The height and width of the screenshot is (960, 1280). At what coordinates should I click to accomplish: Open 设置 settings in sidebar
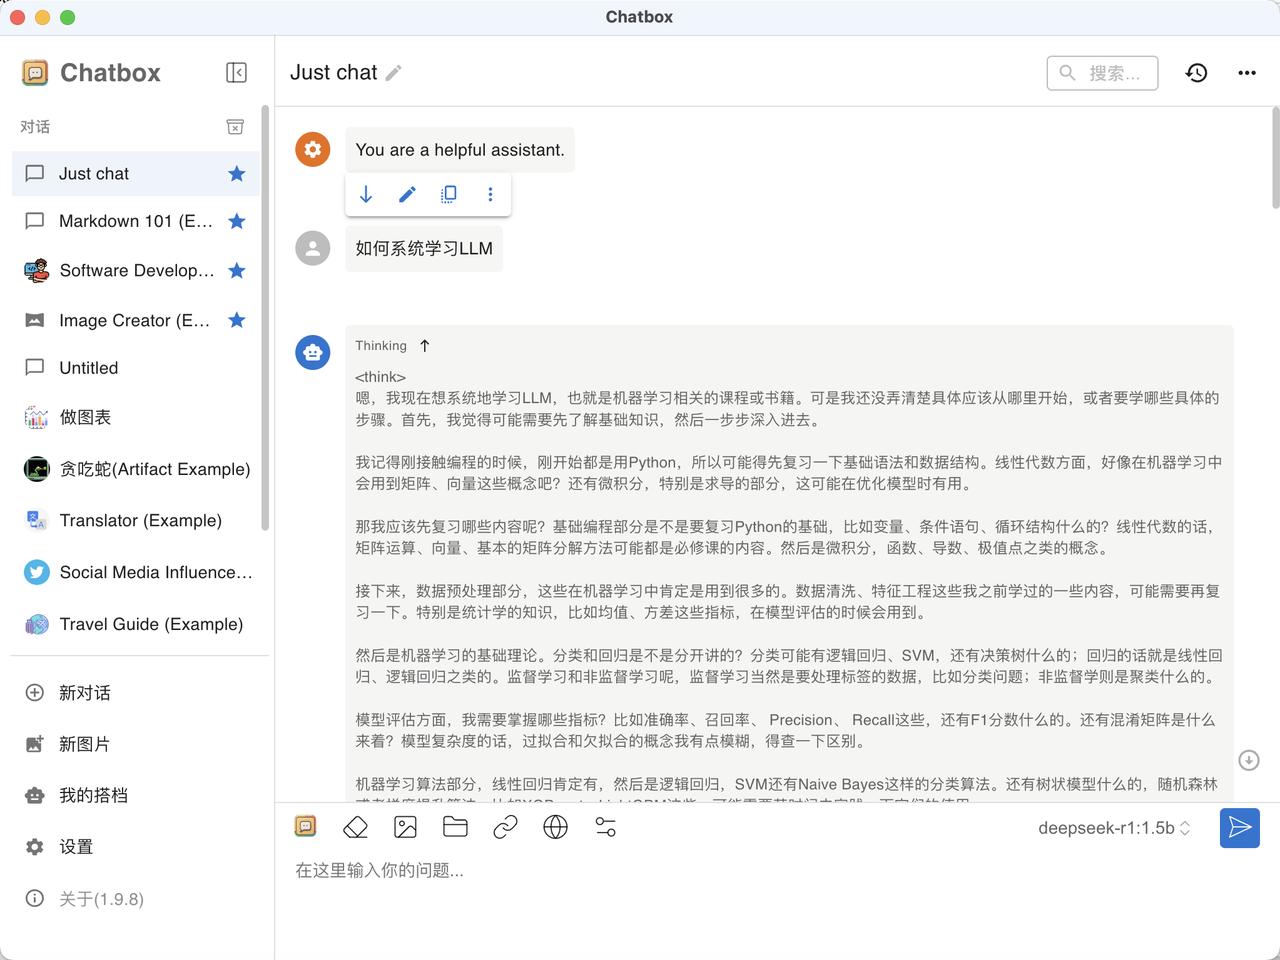pyautogui.click(x=75, y=847)
